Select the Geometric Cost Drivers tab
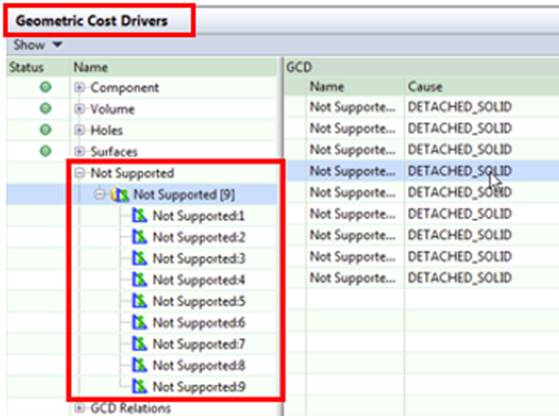Image resolution: width=559 pixels, height=416 pixels. [92, 21]
